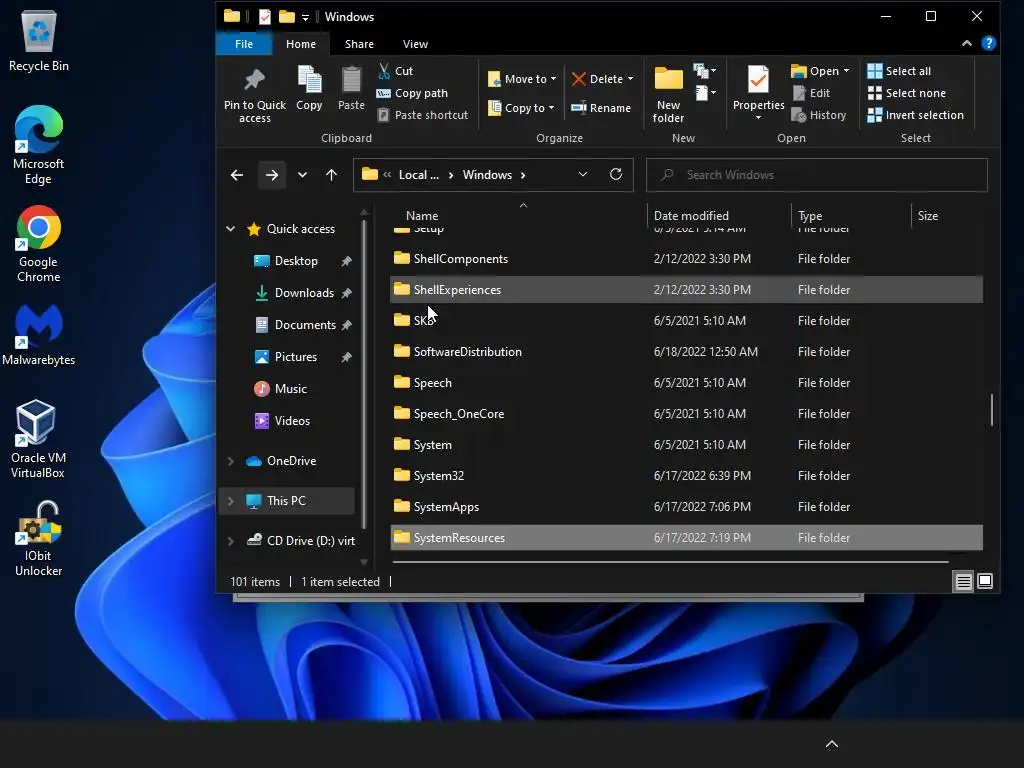Sort by the Type column header
This screenshot has height=768, width=1024.
(x=810, y=216)
